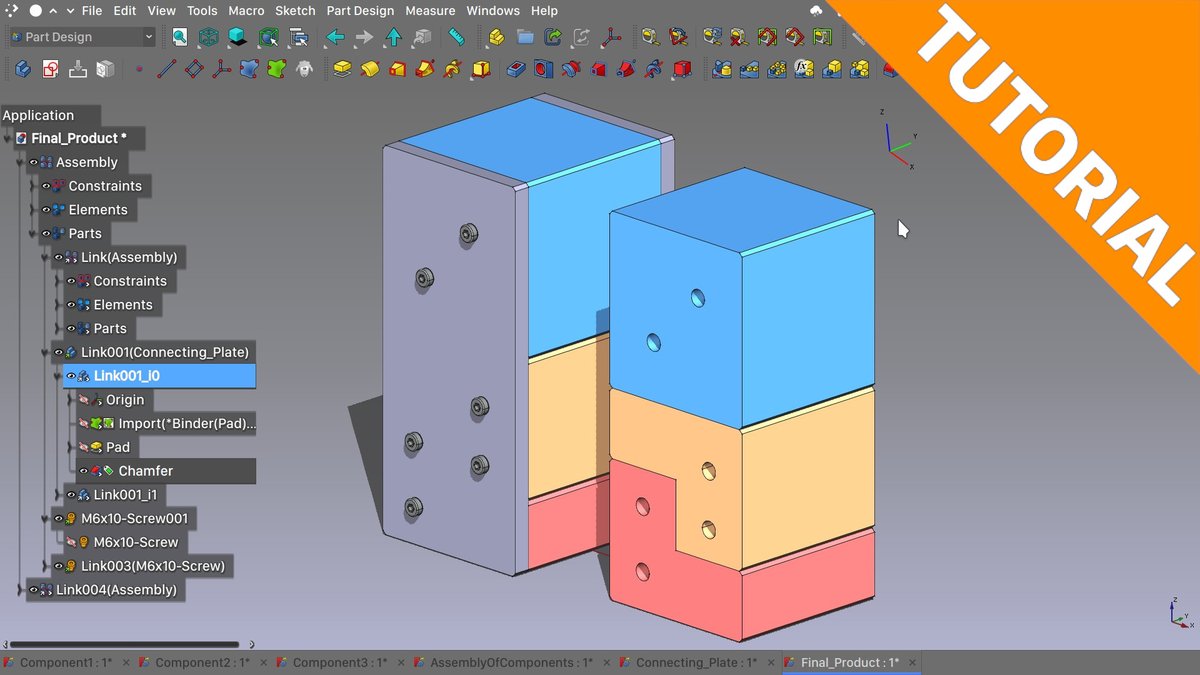Screen dimensions: 1200x675
Task: Click the create part yellow icon
Action: pyautogui.click(x=495, y=37)
